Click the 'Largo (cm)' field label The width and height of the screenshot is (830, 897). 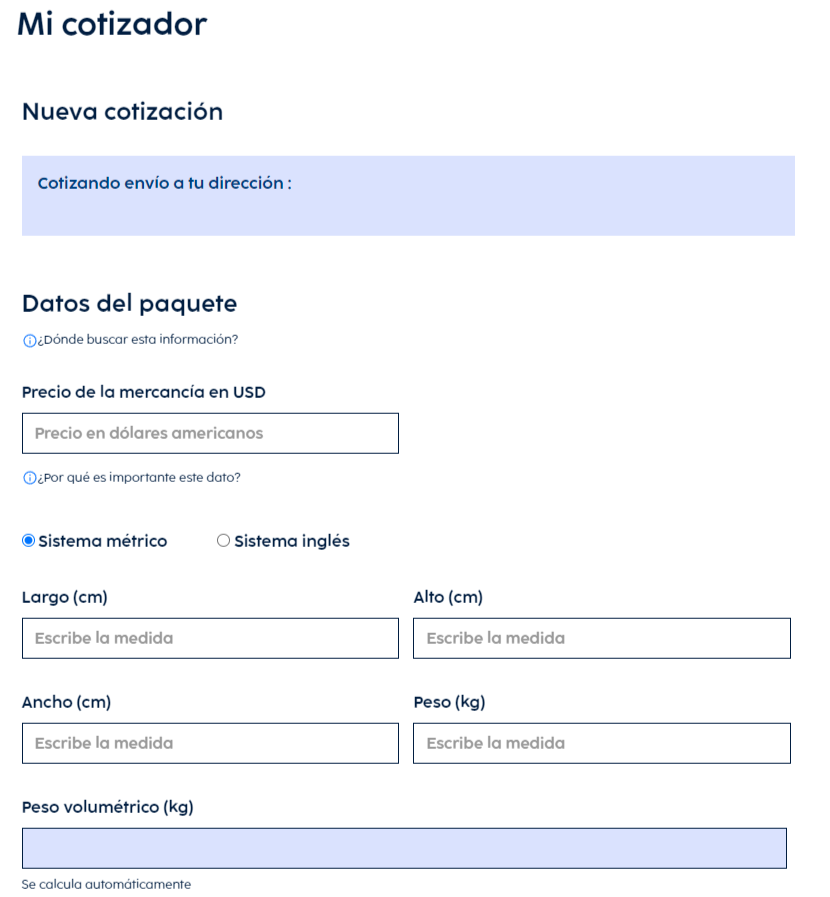point(65,598)
